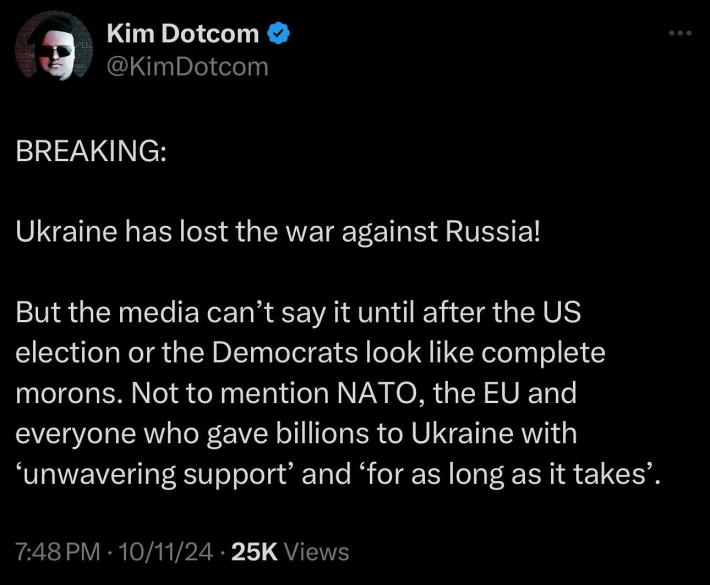Image resolution: width=710 pixels, height=585 pixels.
Task: Click the Kim Dotcom display name
Action: [183, 34]
